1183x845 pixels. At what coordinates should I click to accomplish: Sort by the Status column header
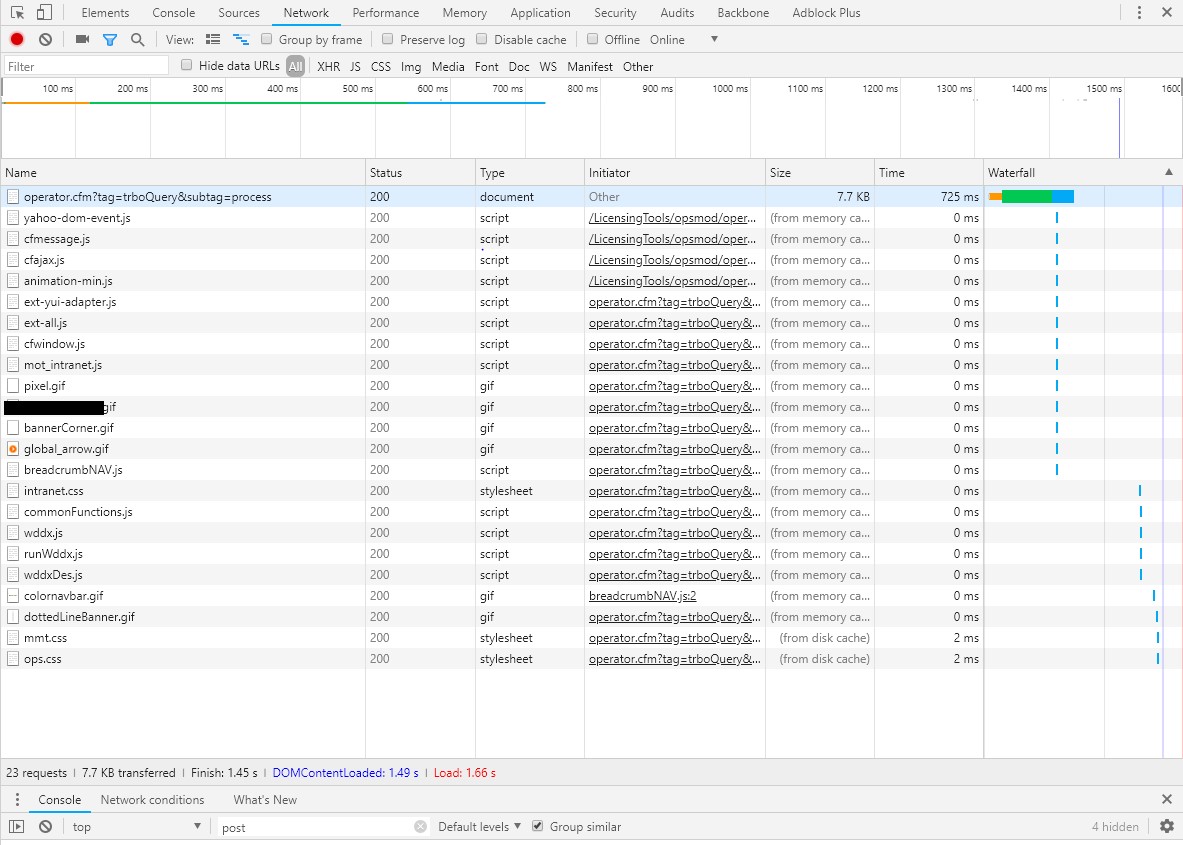(x=420, y=173)
